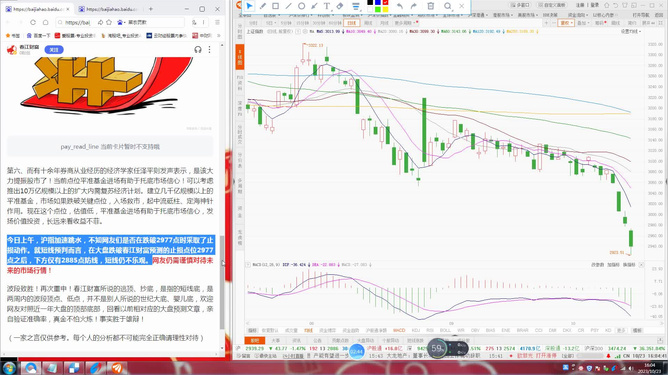This screenshot has height=375, width=668.
Task: Expand the 复权 dropdown
Action: [566, 23]
